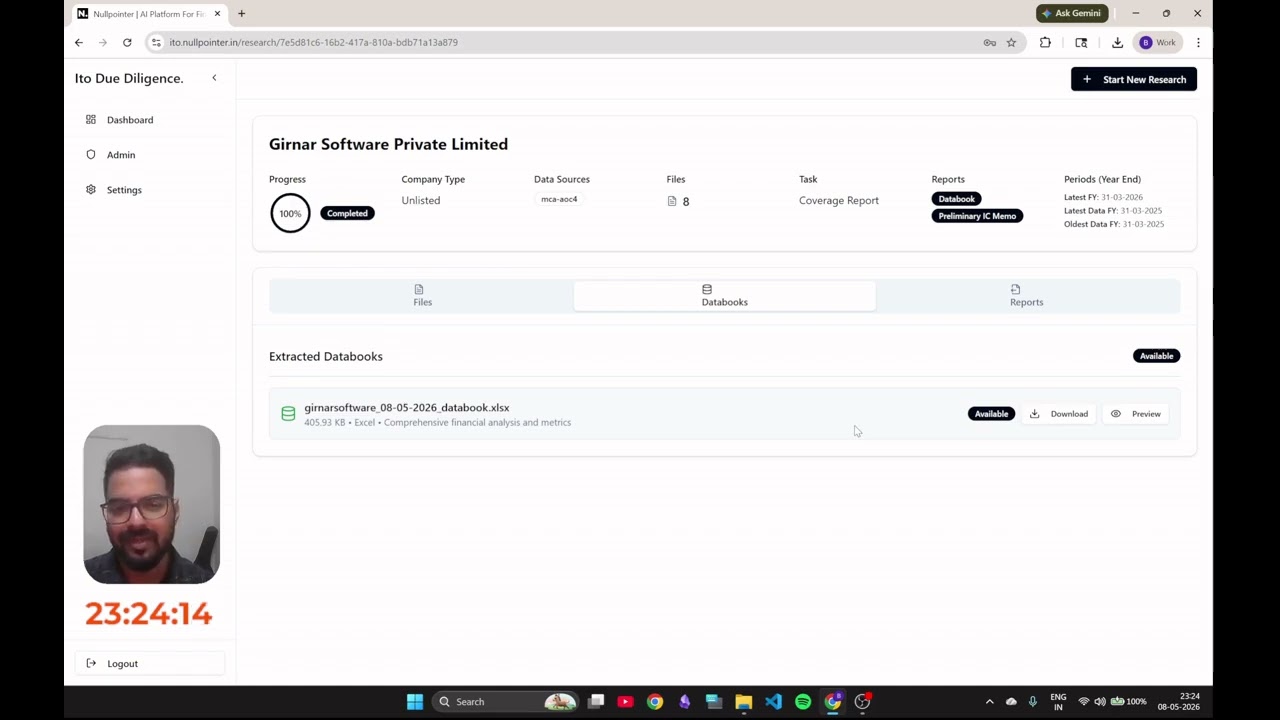
Task: Open Obsidian from the taskbar
Action: (x=684, y=702)
